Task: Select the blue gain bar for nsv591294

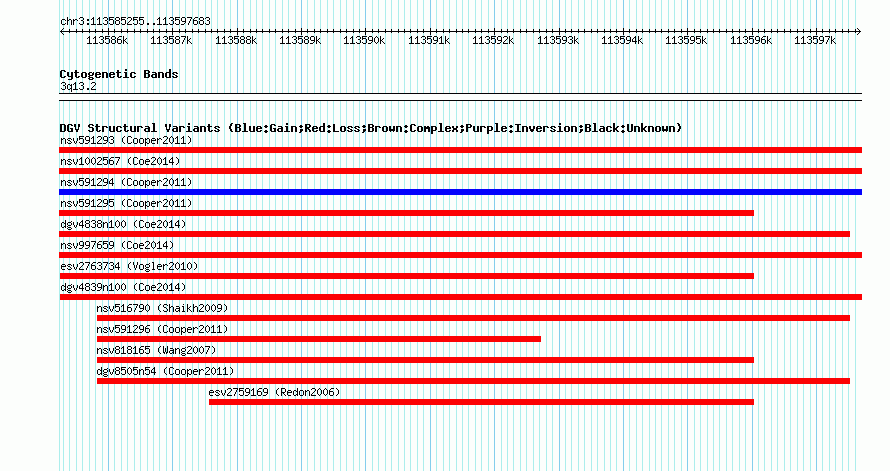Action: point(460,192)
